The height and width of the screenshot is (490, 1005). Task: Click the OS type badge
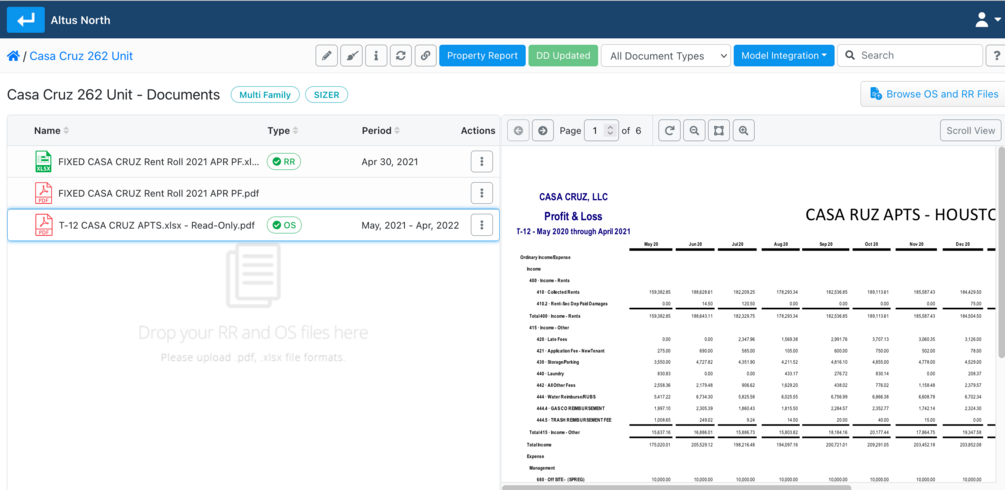tap(284, 225)
